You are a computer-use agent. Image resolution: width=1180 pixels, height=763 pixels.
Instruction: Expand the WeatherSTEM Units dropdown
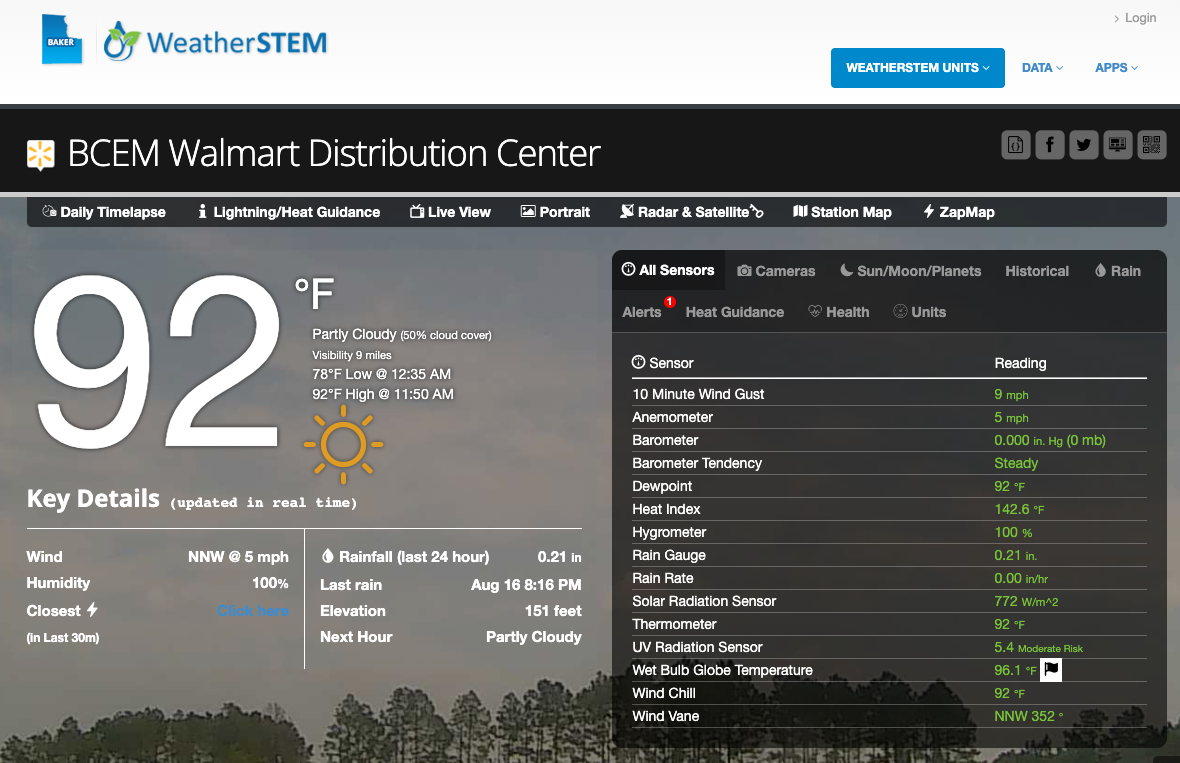(x=917, y=68)
